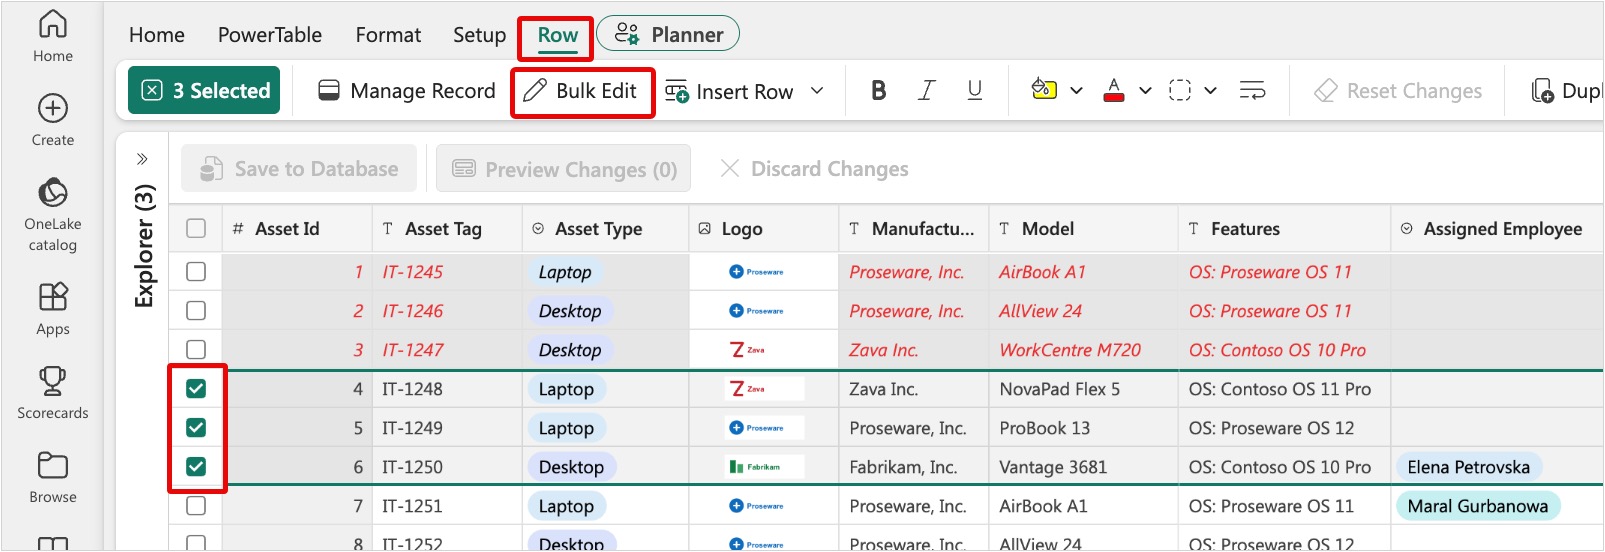Open the OneLake catalog icon

tap(52, 192)
